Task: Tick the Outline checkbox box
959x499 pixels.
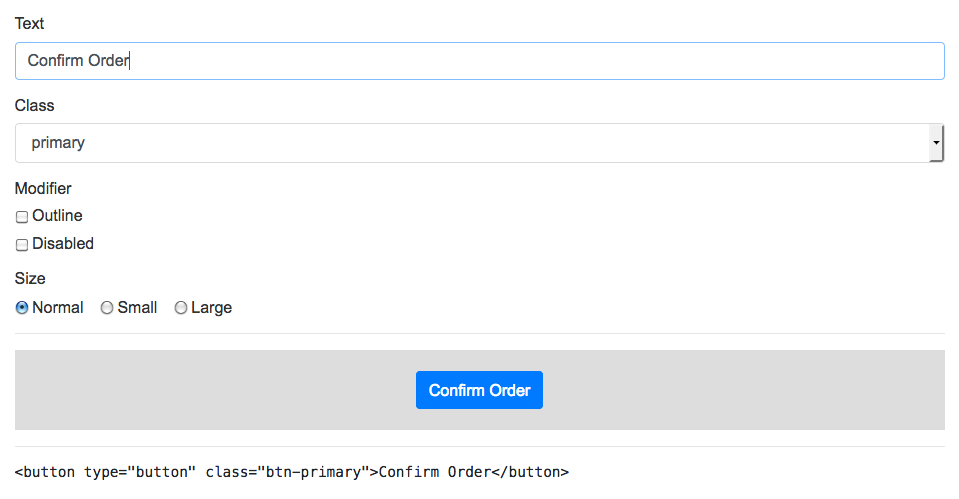Action: [x=22, y=216]
